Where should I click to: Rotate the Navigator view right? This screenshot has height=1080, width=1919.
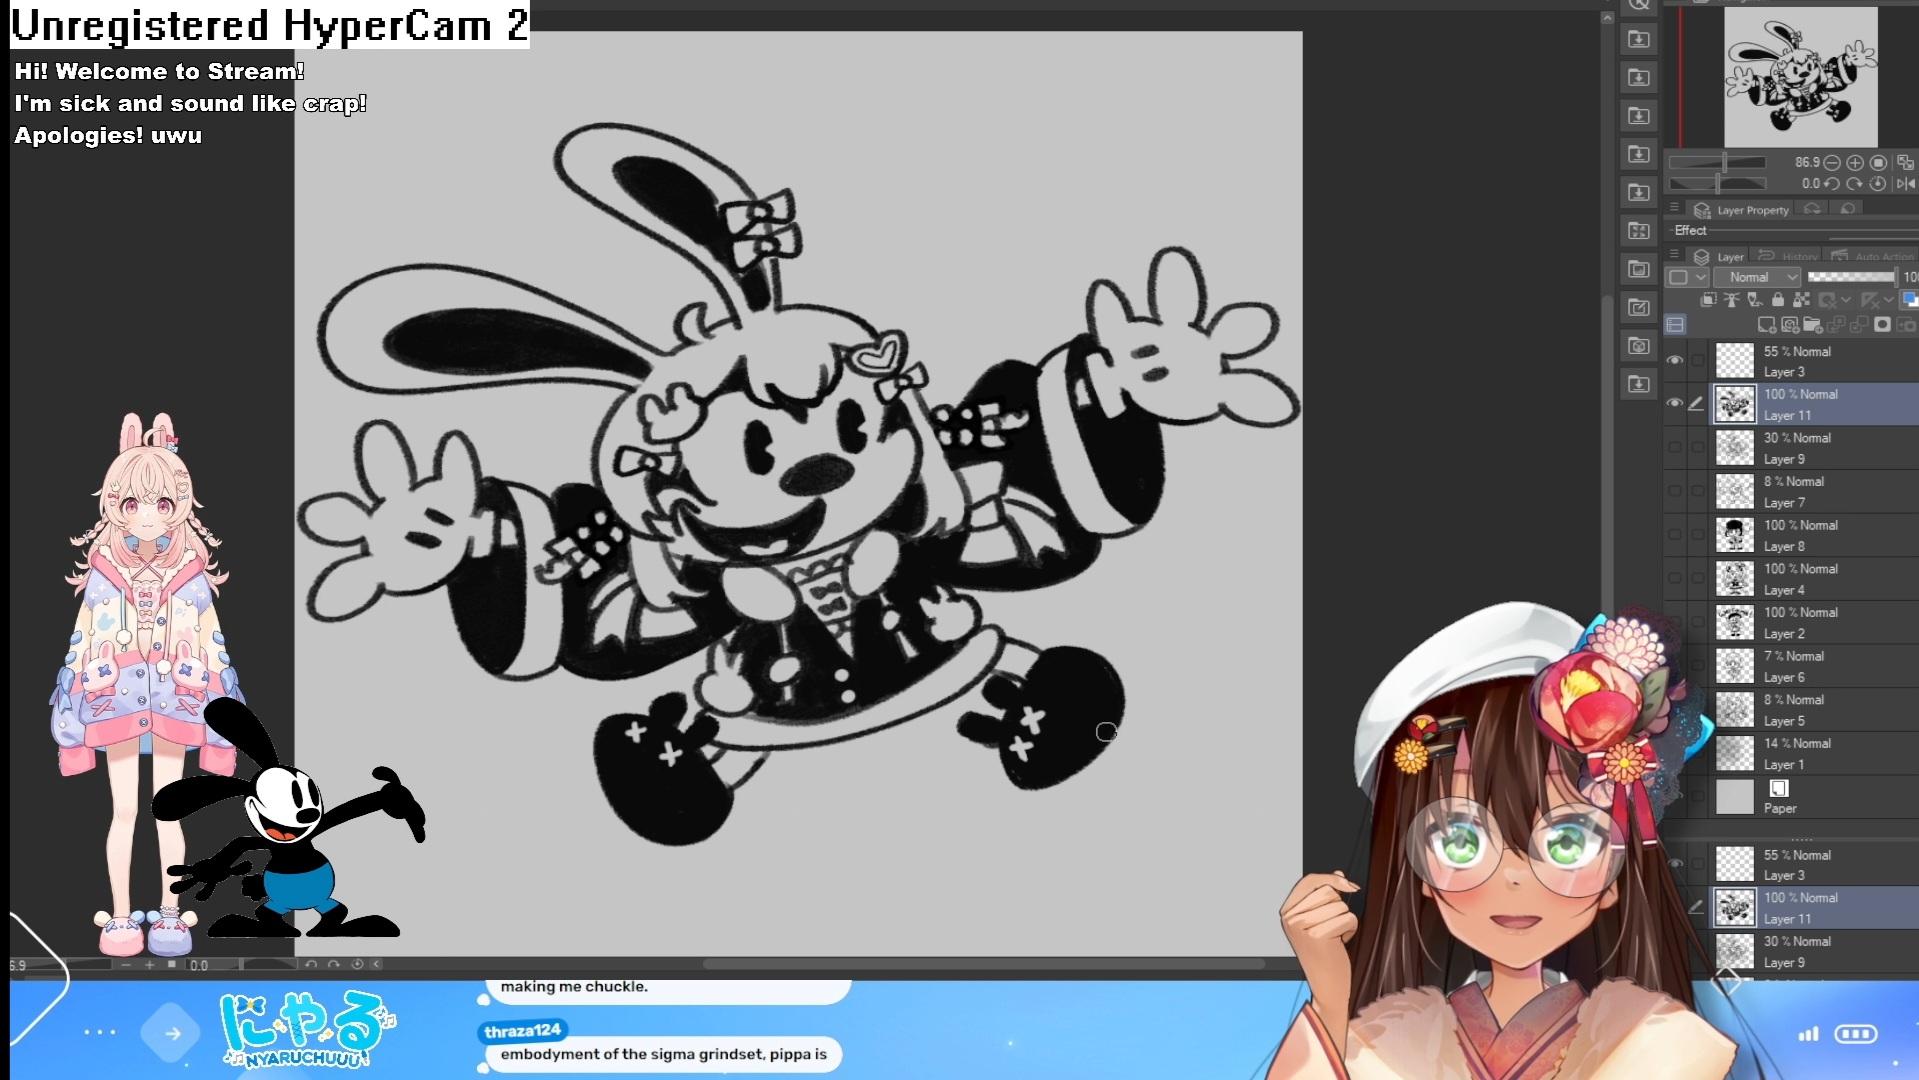(1854, 184)
